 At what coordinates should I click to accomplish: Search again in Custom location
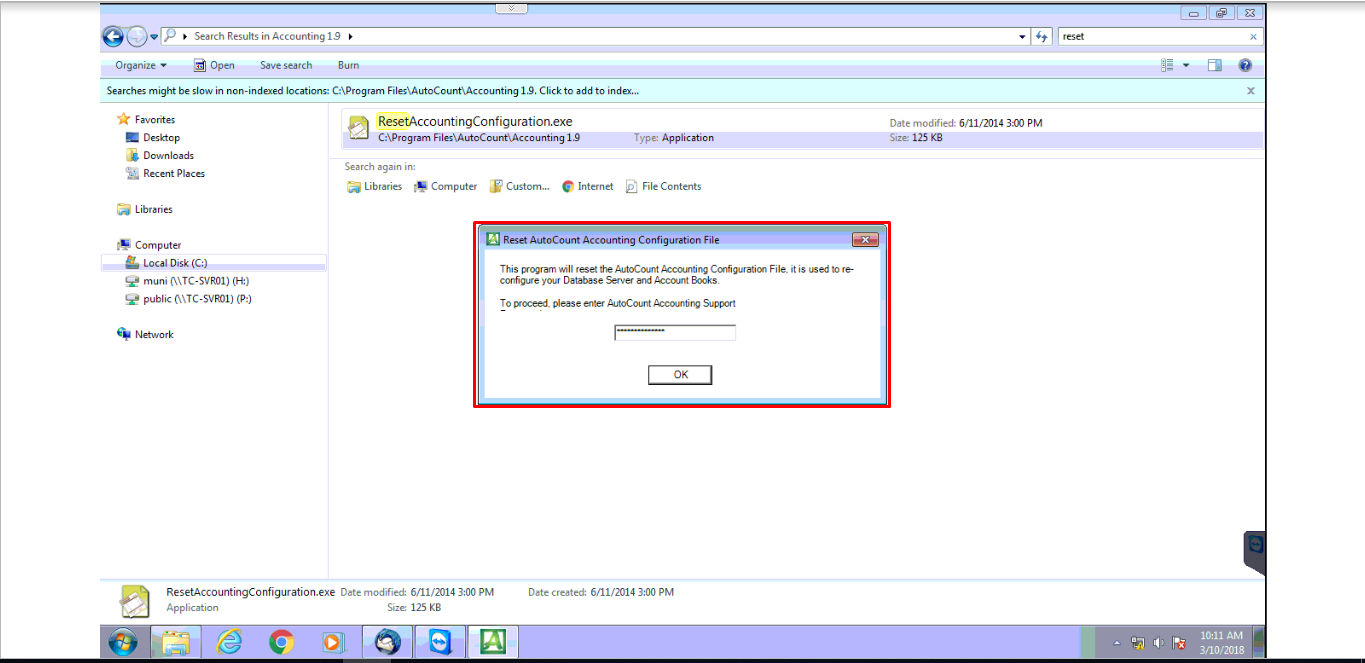tap(520, 186)
